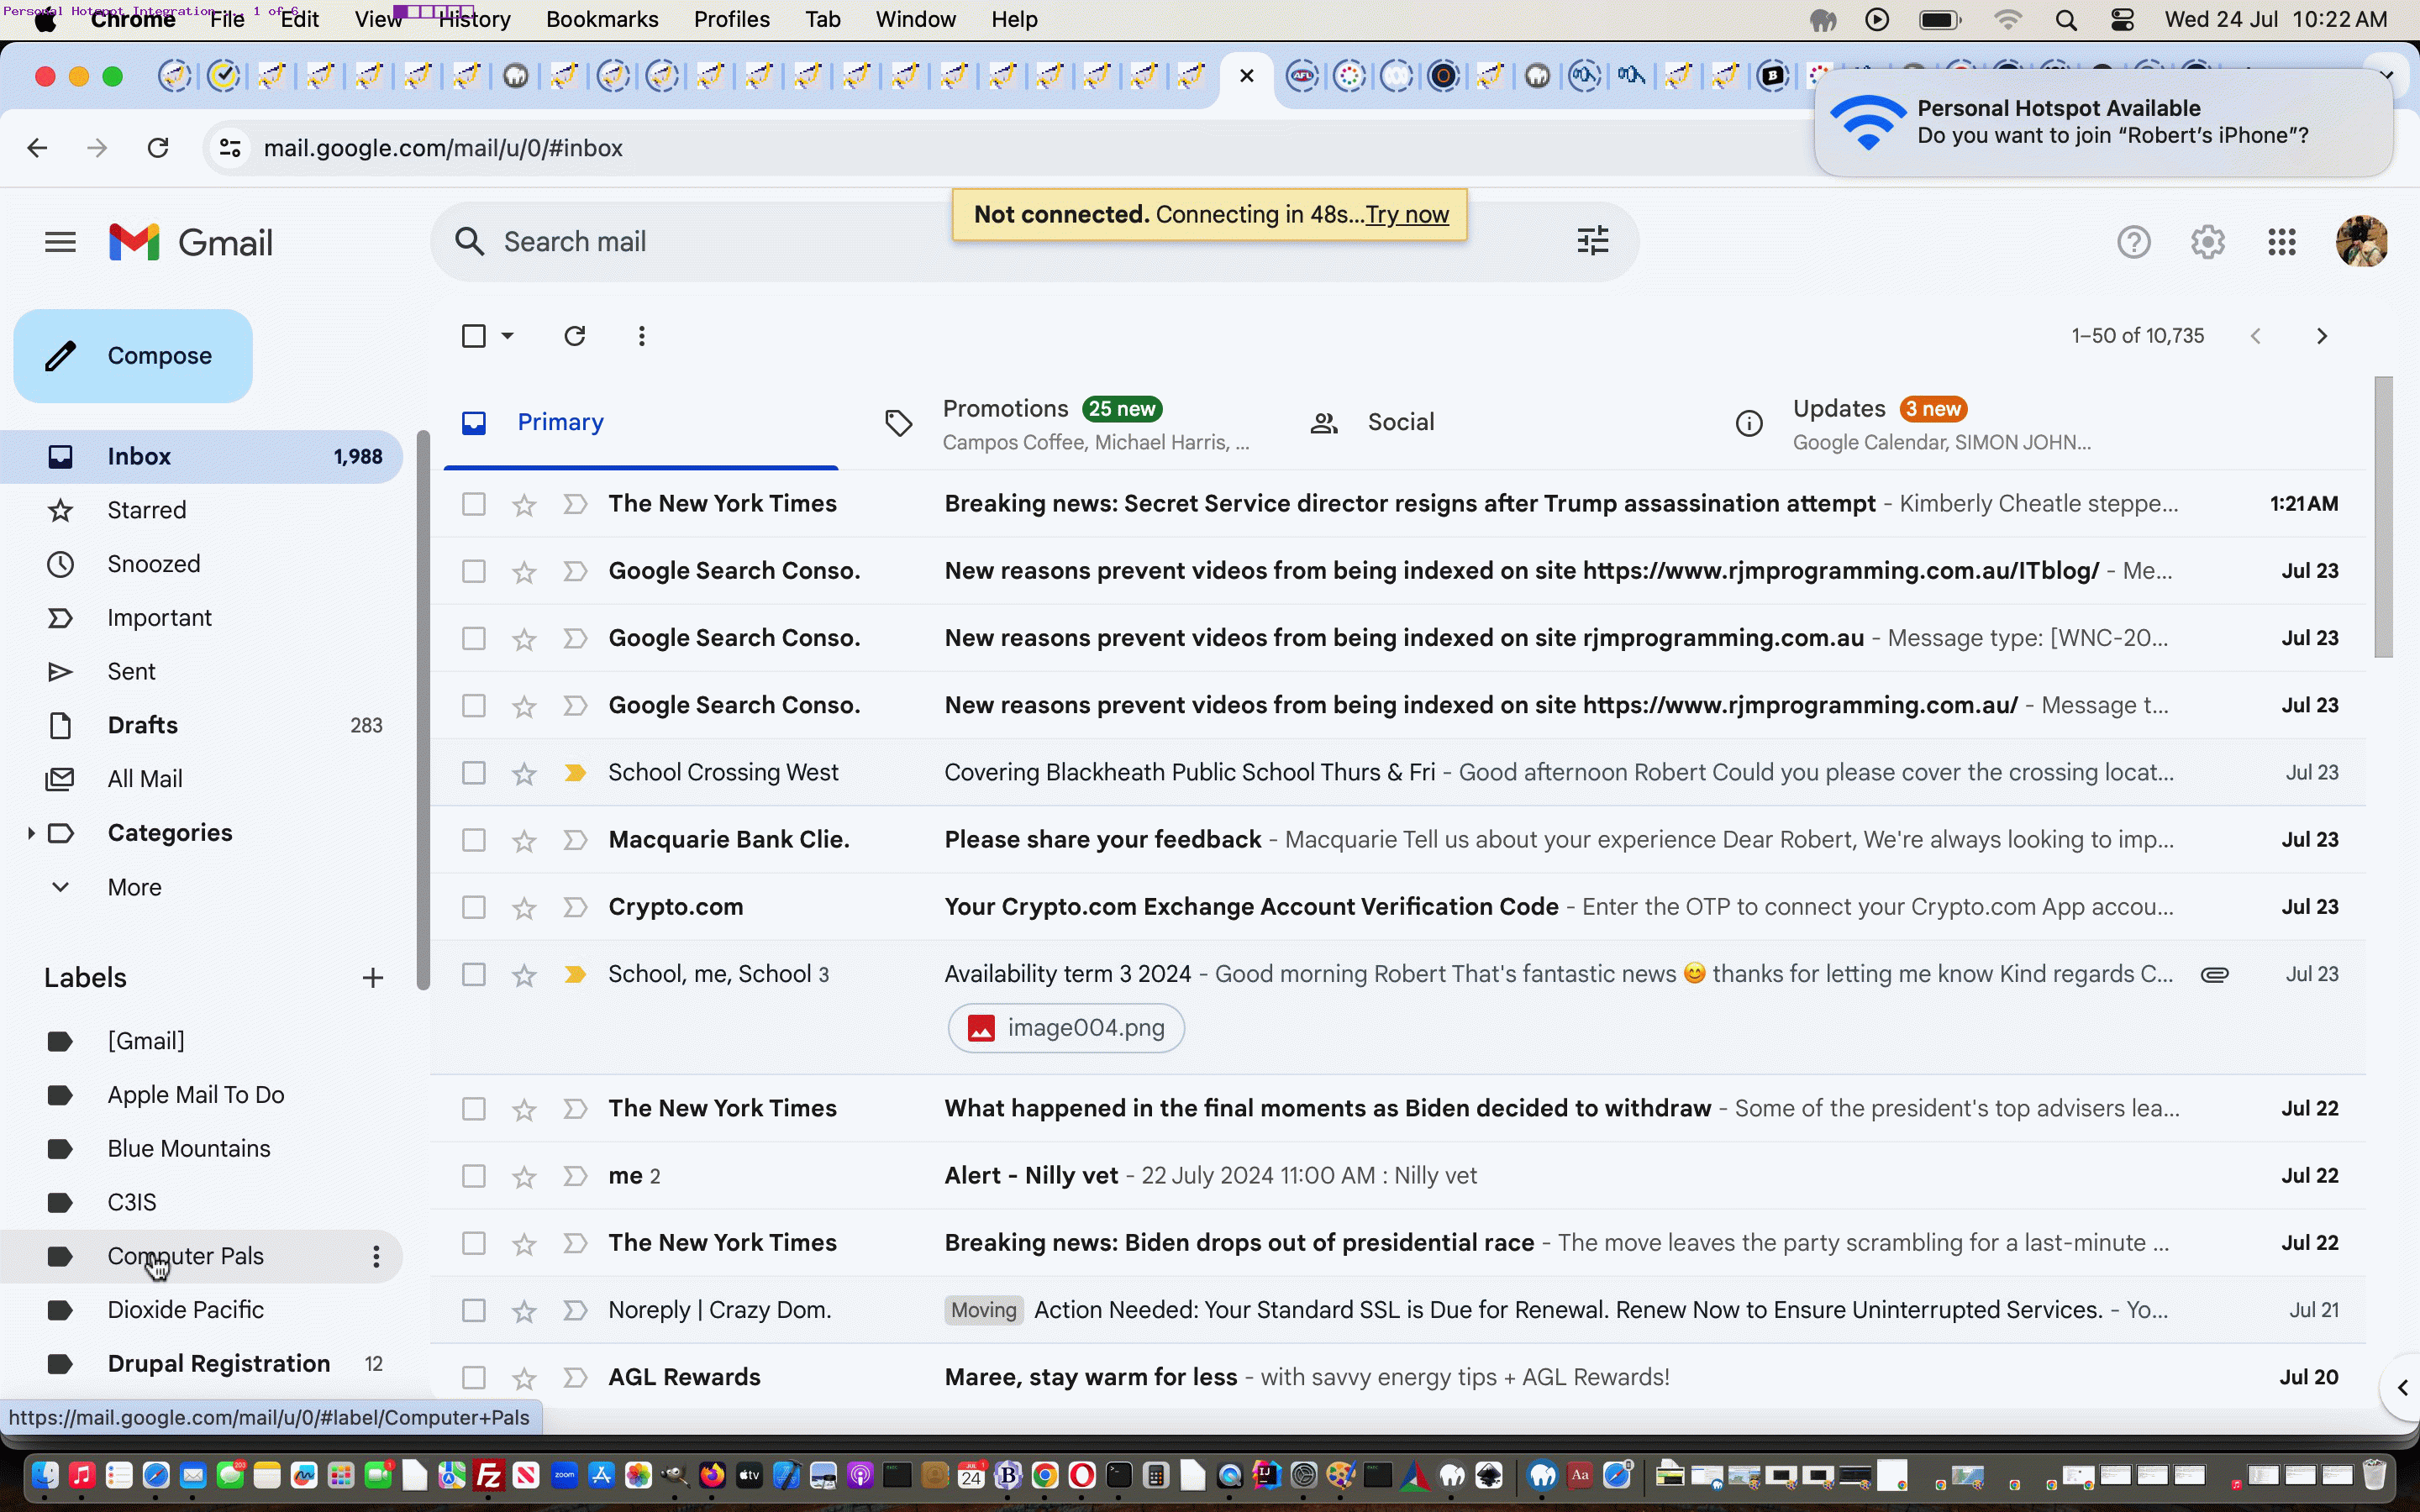Select the Noreply Crazy Domains email checkbox
The image size is (2420, 1512).
[x=473, y=1310]
